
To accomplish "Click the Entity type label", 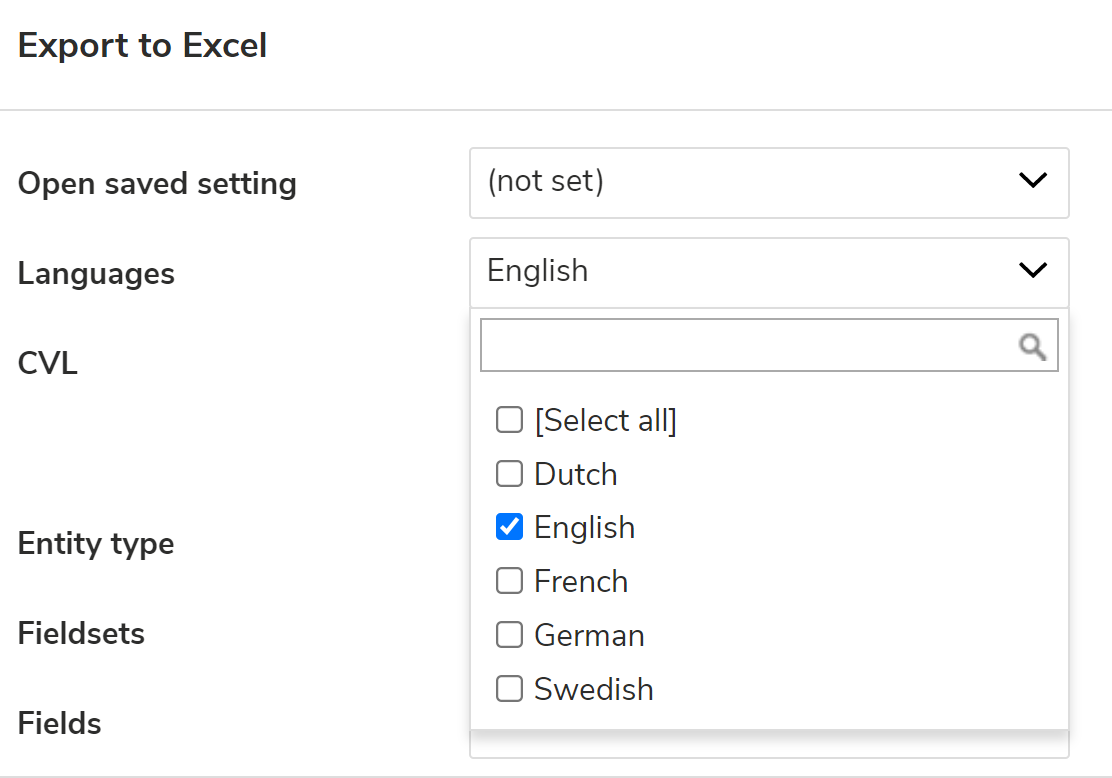I will (x=96, y=544).
